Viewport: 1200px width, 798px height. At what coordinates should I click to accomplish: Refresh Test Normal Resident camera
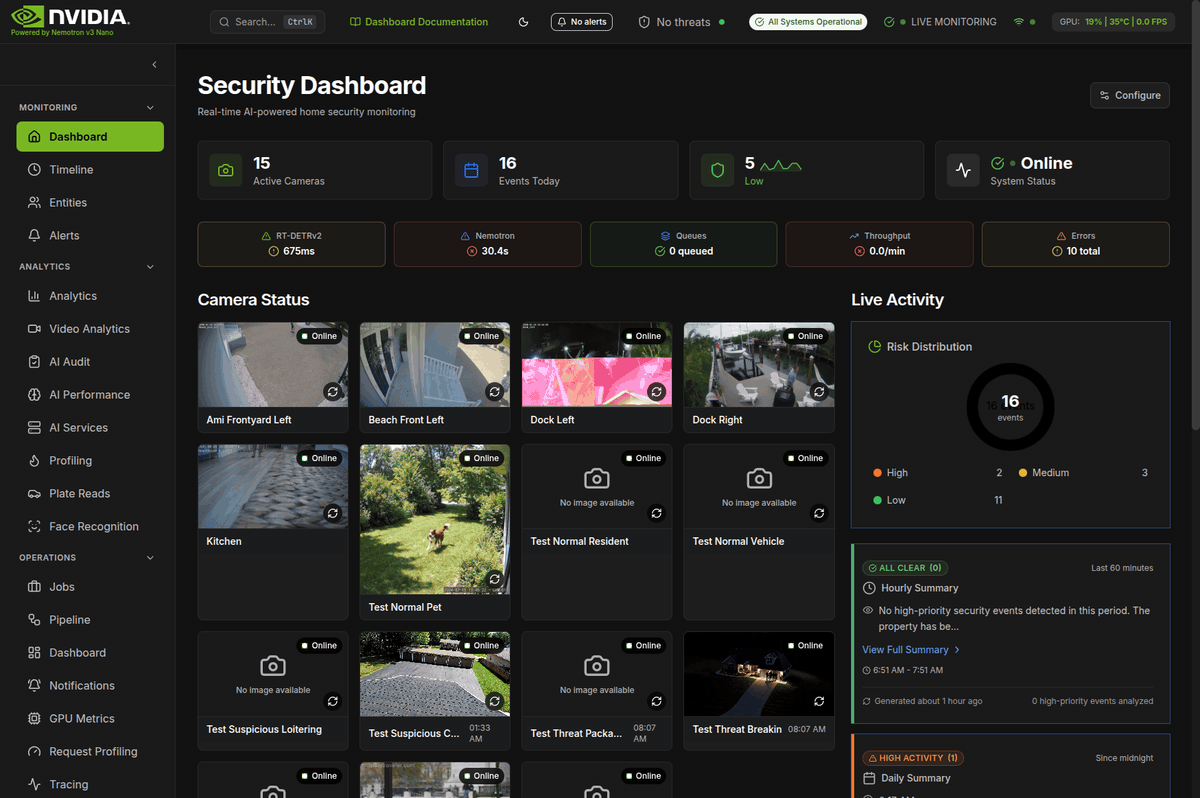[657, 513]
